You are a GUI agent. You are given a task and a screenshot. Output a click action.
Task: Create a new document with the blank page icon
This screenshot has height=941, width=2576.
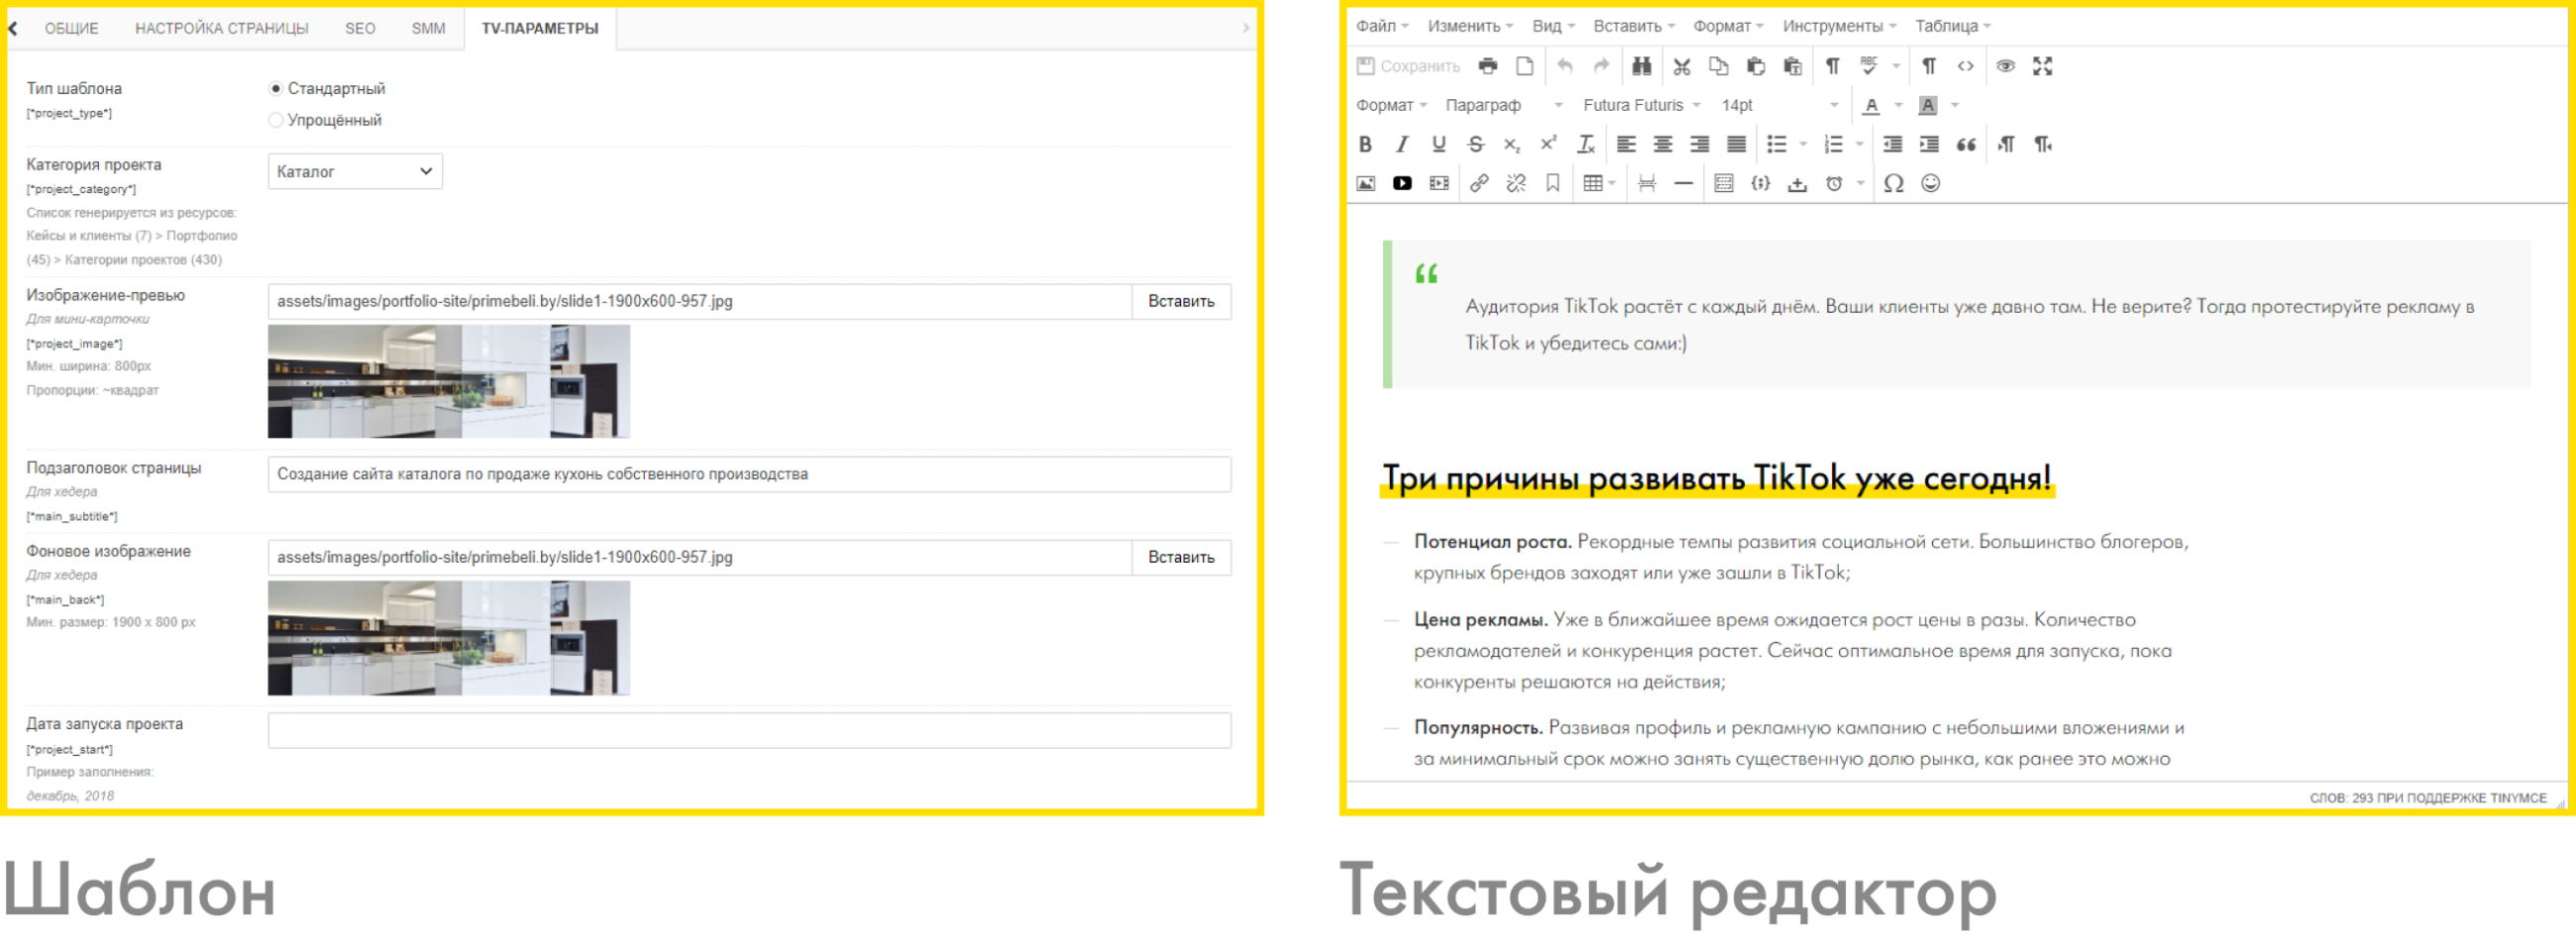(1525, 66)
